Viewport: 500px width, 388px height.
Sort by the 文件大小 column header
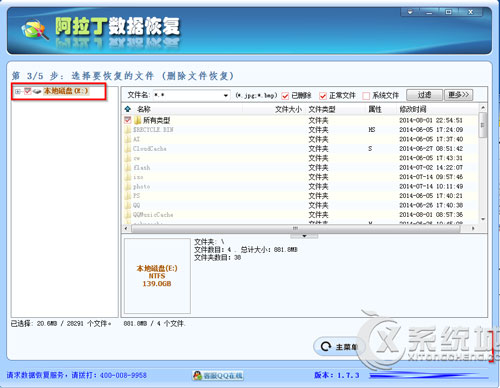288,109
